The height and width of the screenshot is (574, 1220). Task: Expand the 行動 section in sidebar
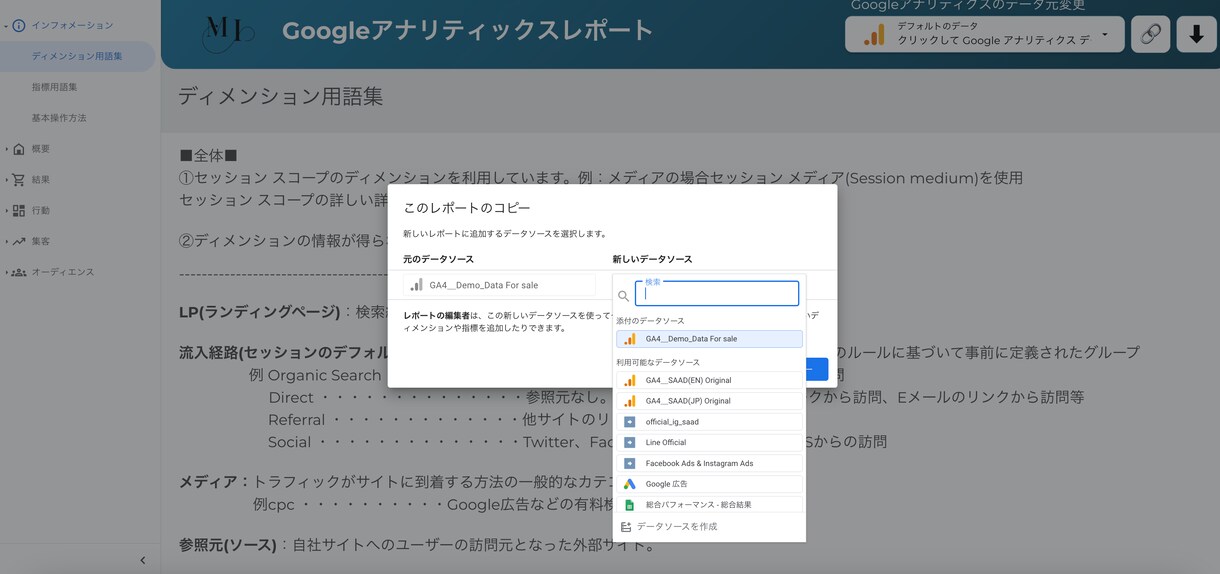6,211
